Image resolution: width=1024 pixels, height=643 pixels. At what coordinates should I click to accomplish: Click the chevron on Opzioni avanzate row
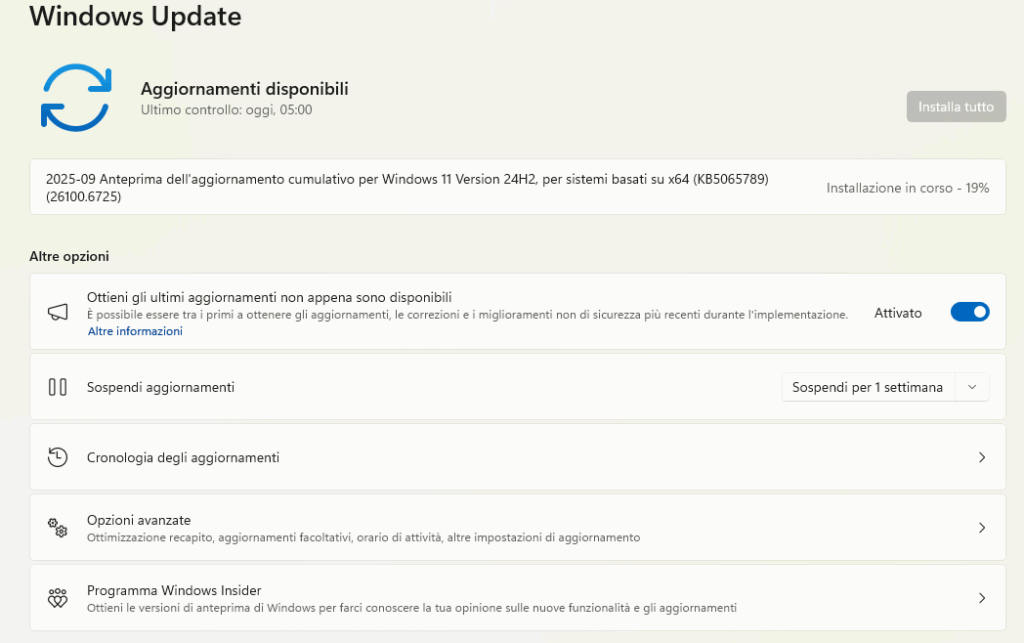(x=981, y=528)
